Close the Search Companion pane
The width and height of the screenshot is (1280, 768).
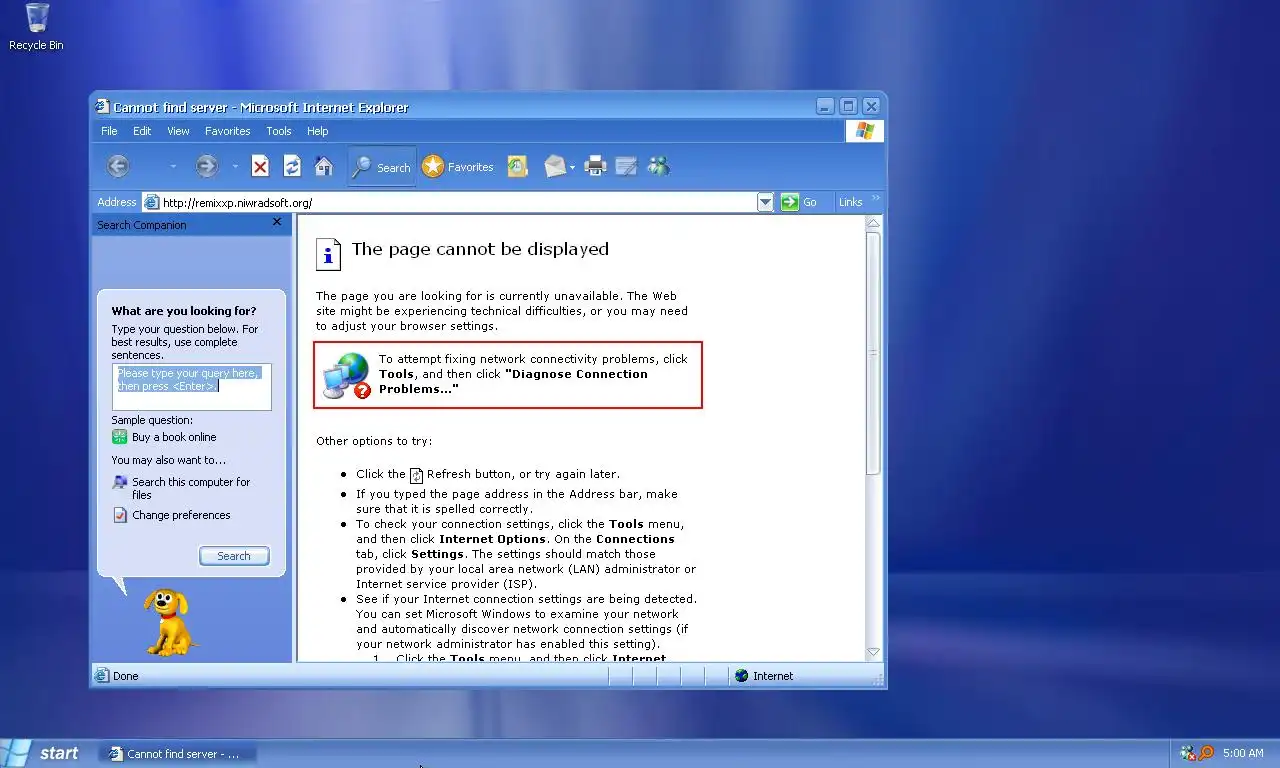coord(277,222)
